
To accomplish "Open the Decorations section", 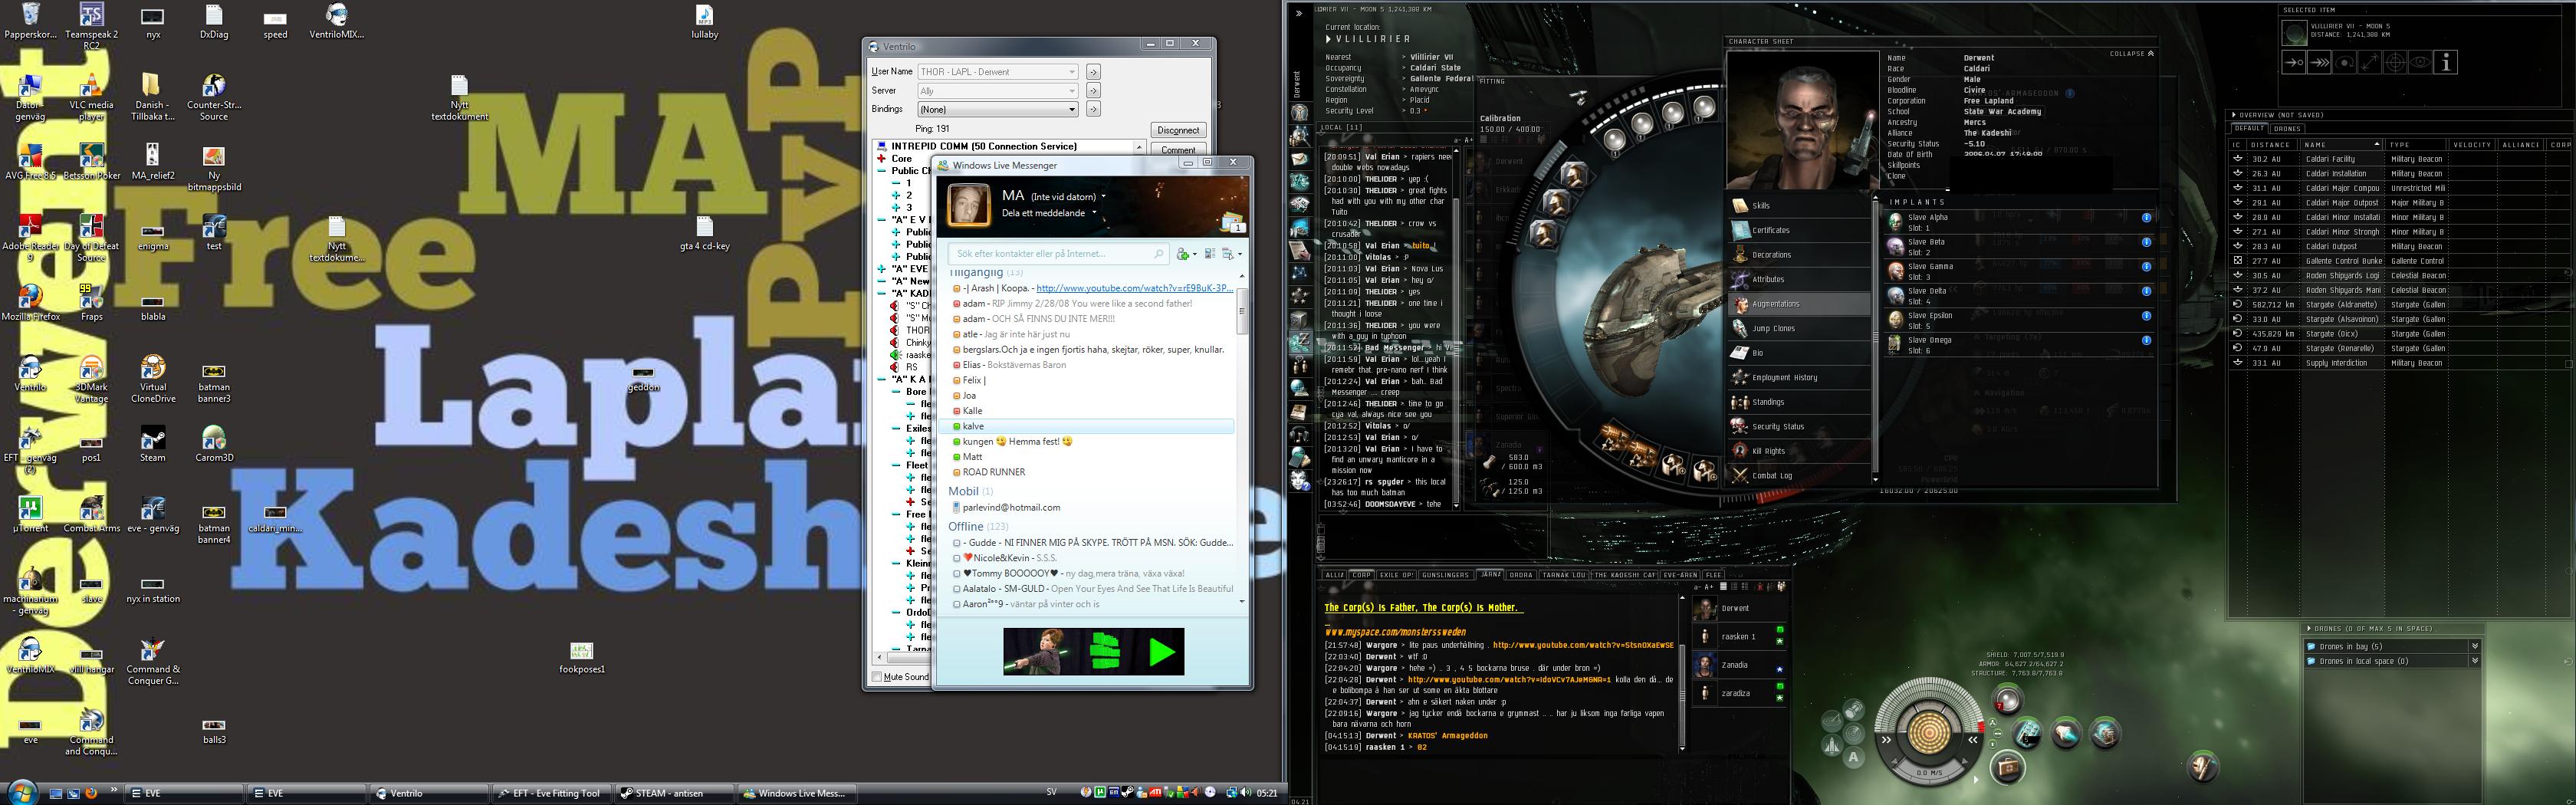I will click(1799, 255).
